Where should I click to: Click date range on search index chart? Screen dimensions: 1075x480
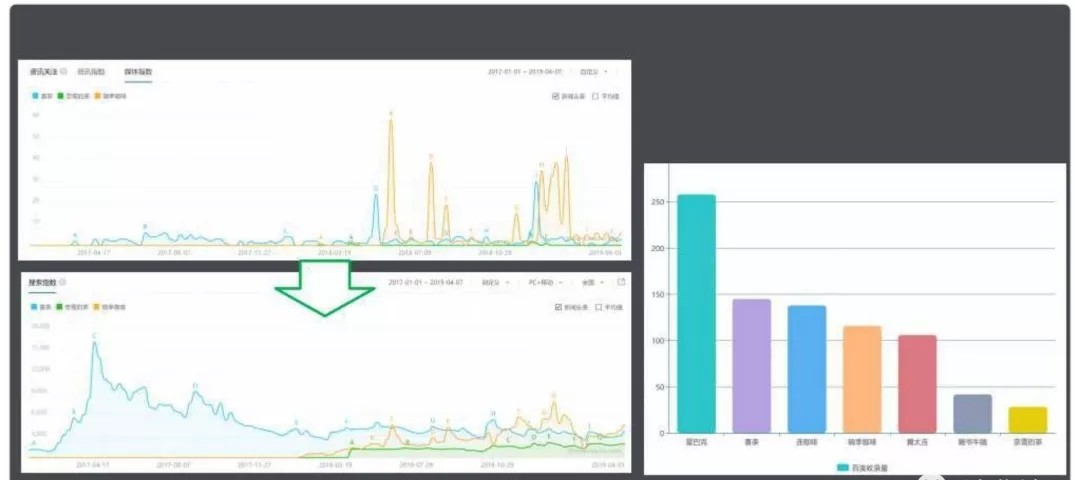coord(428,282)
